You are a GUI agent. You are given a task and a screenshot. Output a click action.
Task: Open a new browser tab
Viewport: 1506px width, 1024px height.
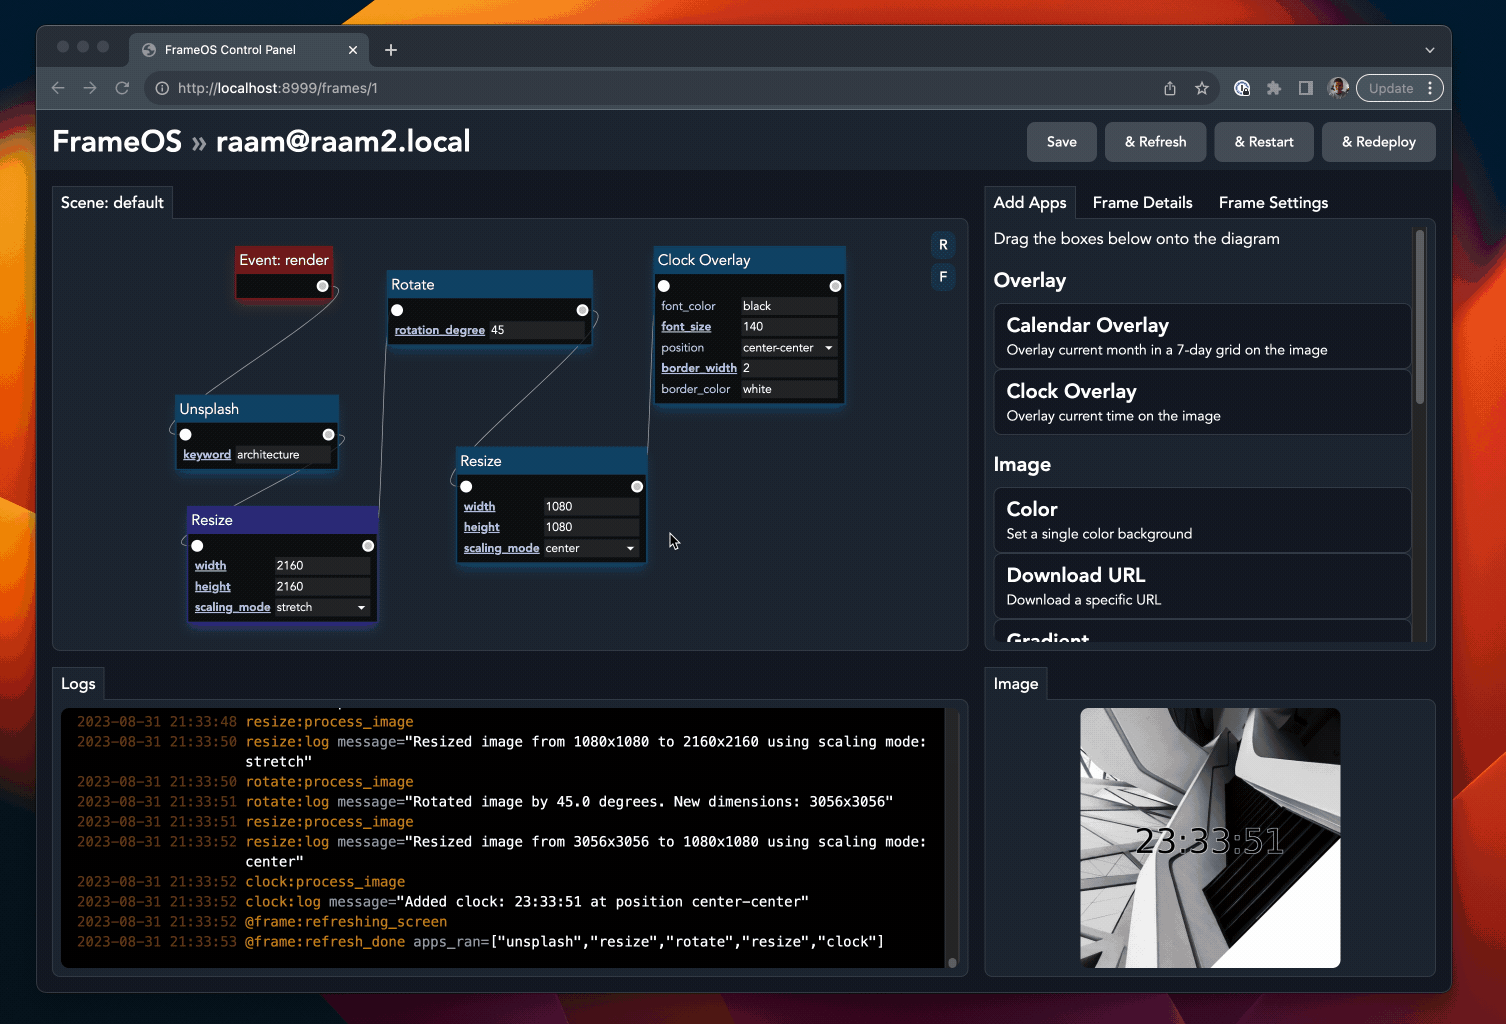[391, 50]
